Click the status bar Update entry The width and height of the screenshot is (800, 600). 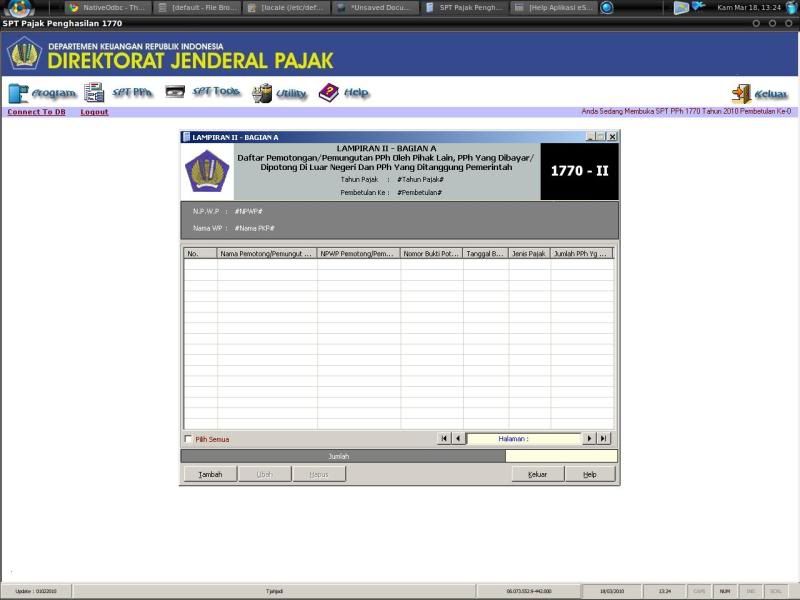[36, 591]
